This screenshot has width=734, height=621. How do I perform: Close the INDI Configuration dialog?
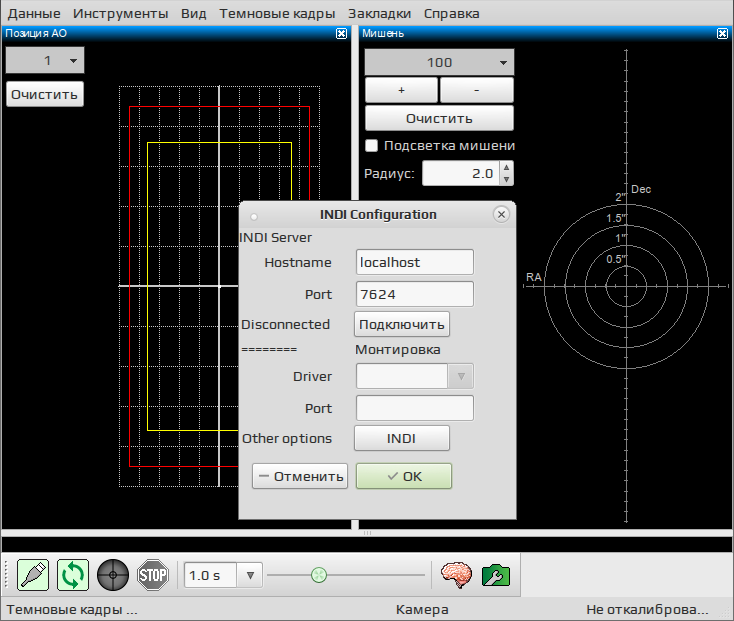[x=501, y=214]
